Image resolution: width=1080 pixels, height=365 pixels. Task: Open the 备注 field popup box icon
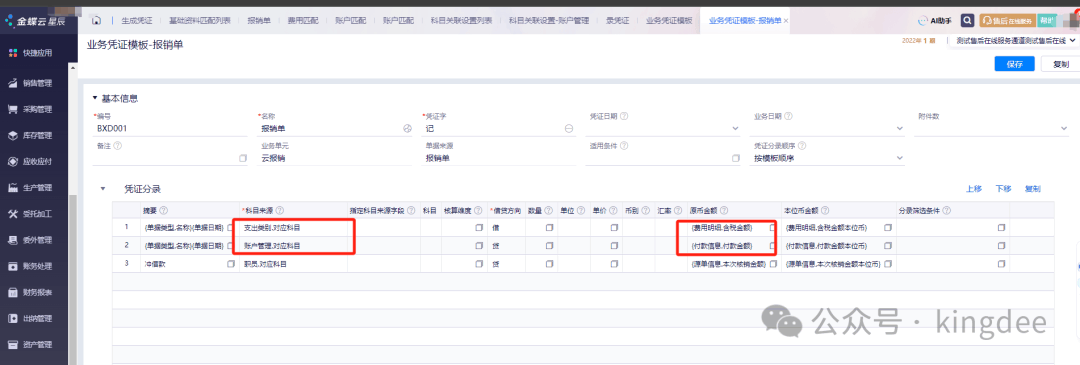pyautogui.click(x=242, y=158)
